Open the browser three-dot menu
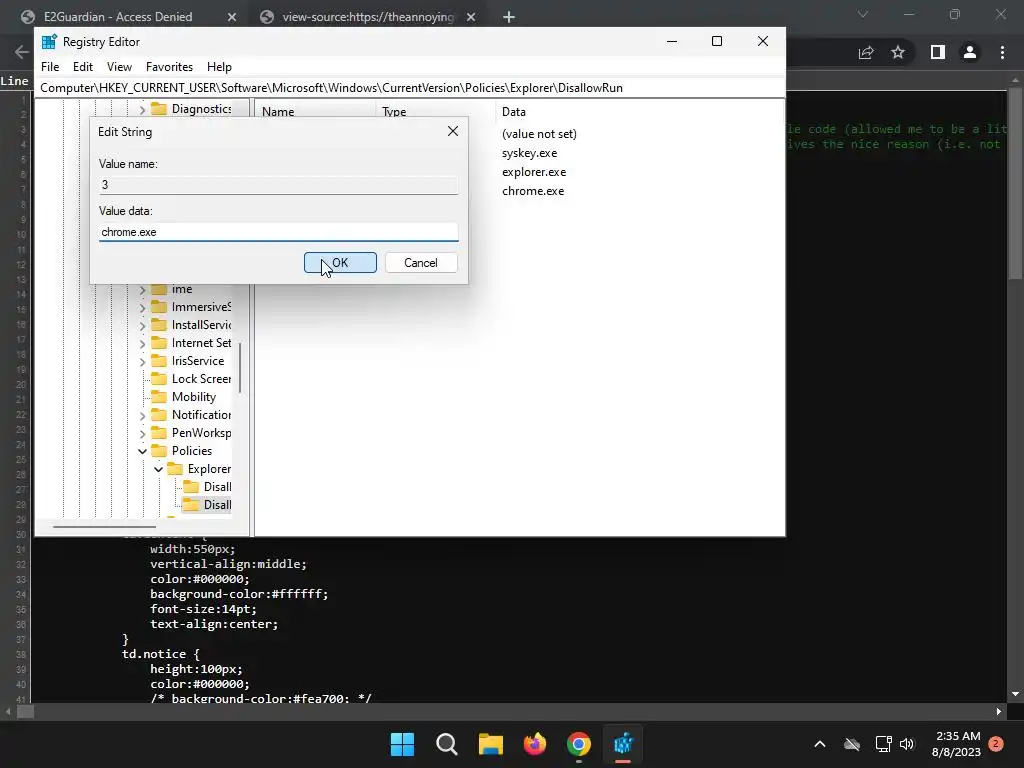The image size is (1024, 768). click(1002, 52)
